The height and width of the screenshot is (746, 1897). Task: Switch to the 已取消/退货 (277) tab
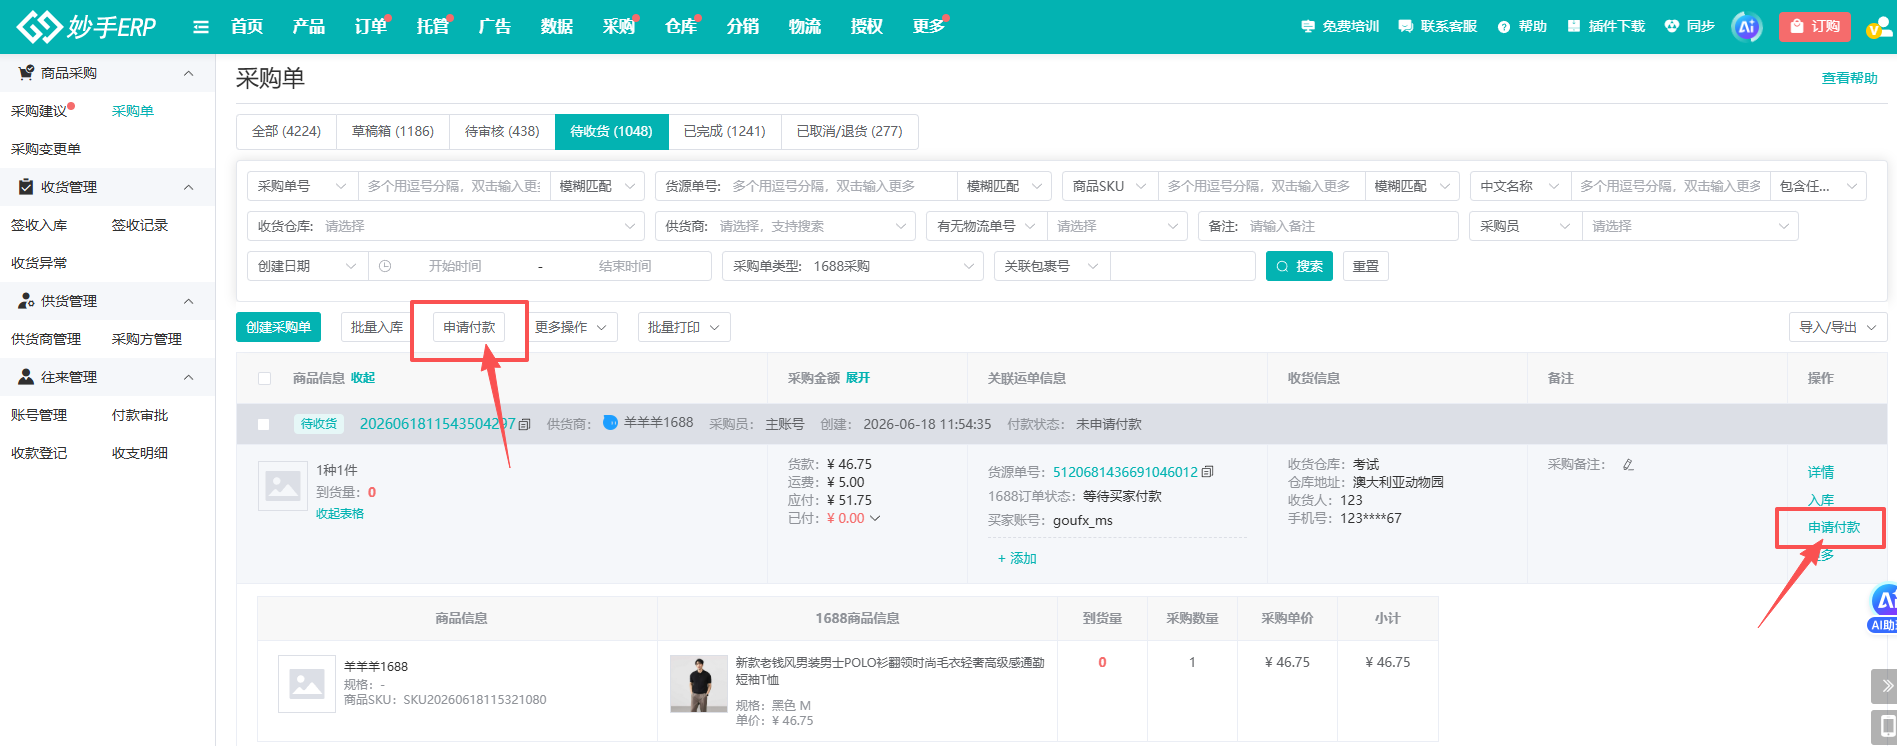tap(850, 131)
